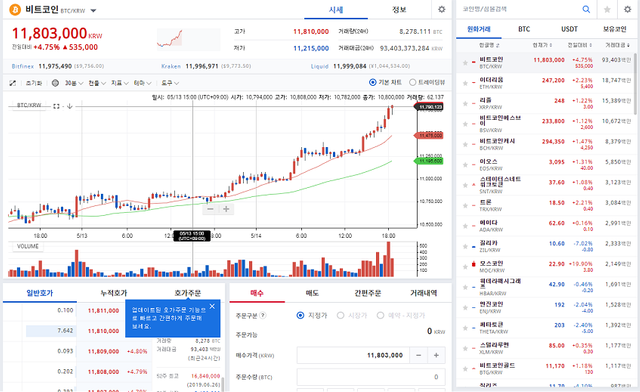Click the down arrow icon next to BTC/KRW legend

point(70,106)
